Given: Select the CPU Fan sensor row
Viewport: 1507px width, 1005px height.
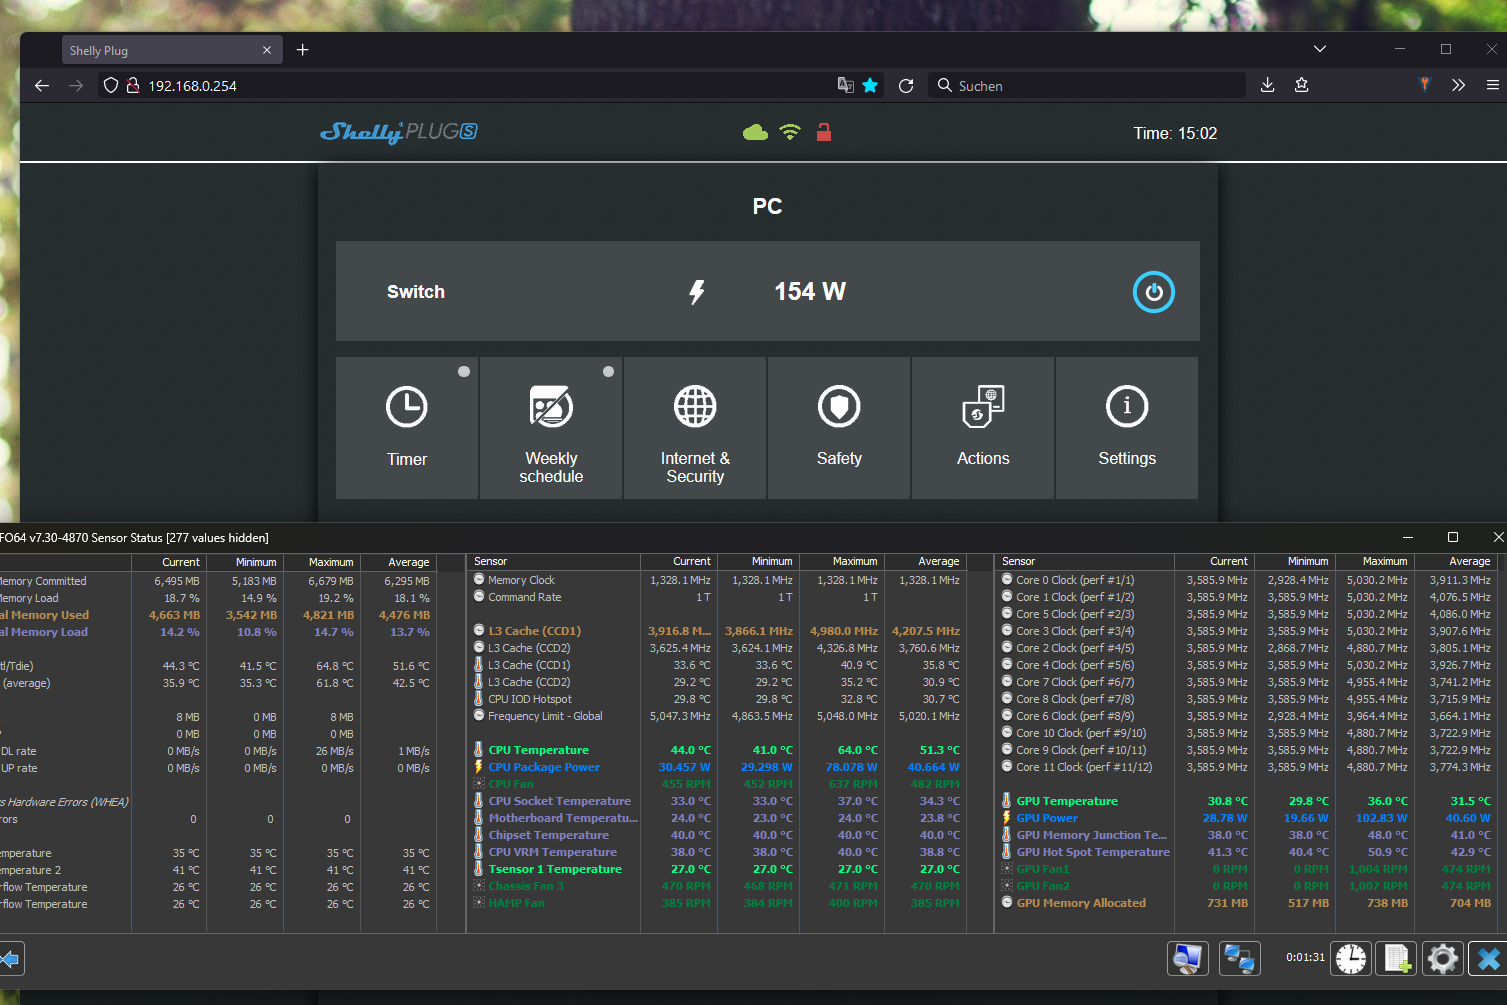Looking at the screenshot, I should [716, 784].
